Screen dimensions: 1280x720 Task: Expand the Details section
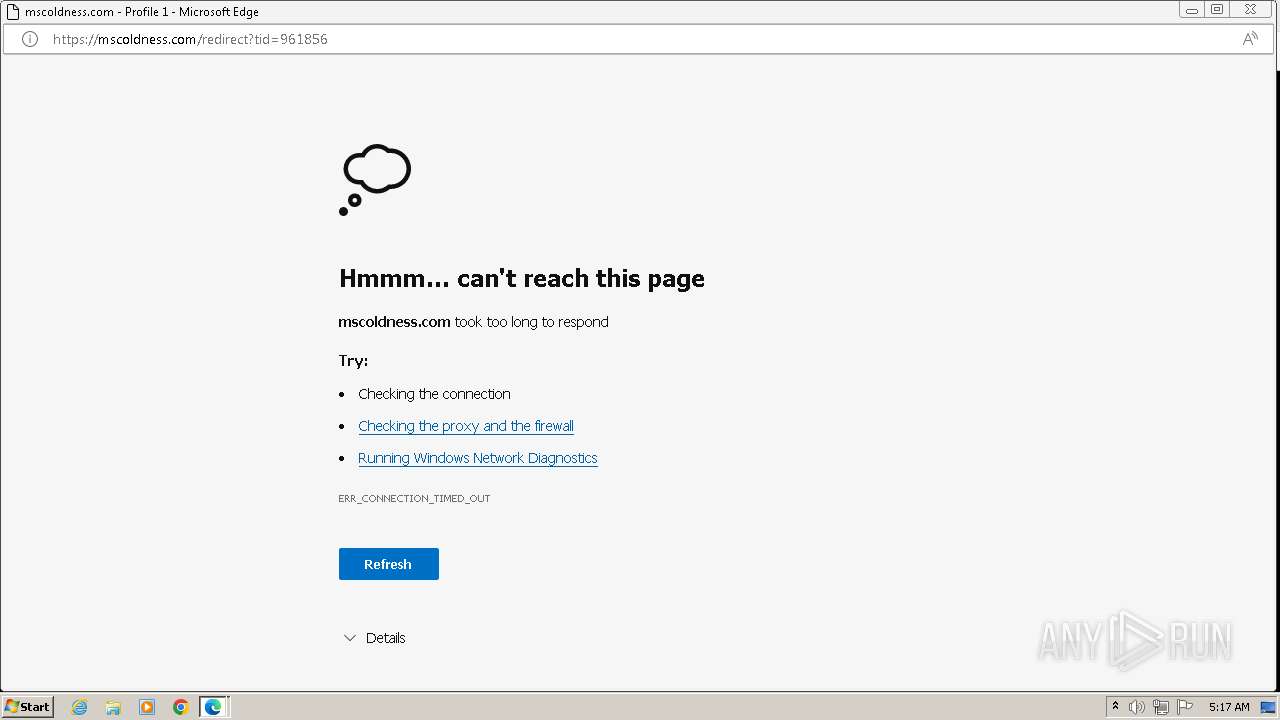pos(374,638)
